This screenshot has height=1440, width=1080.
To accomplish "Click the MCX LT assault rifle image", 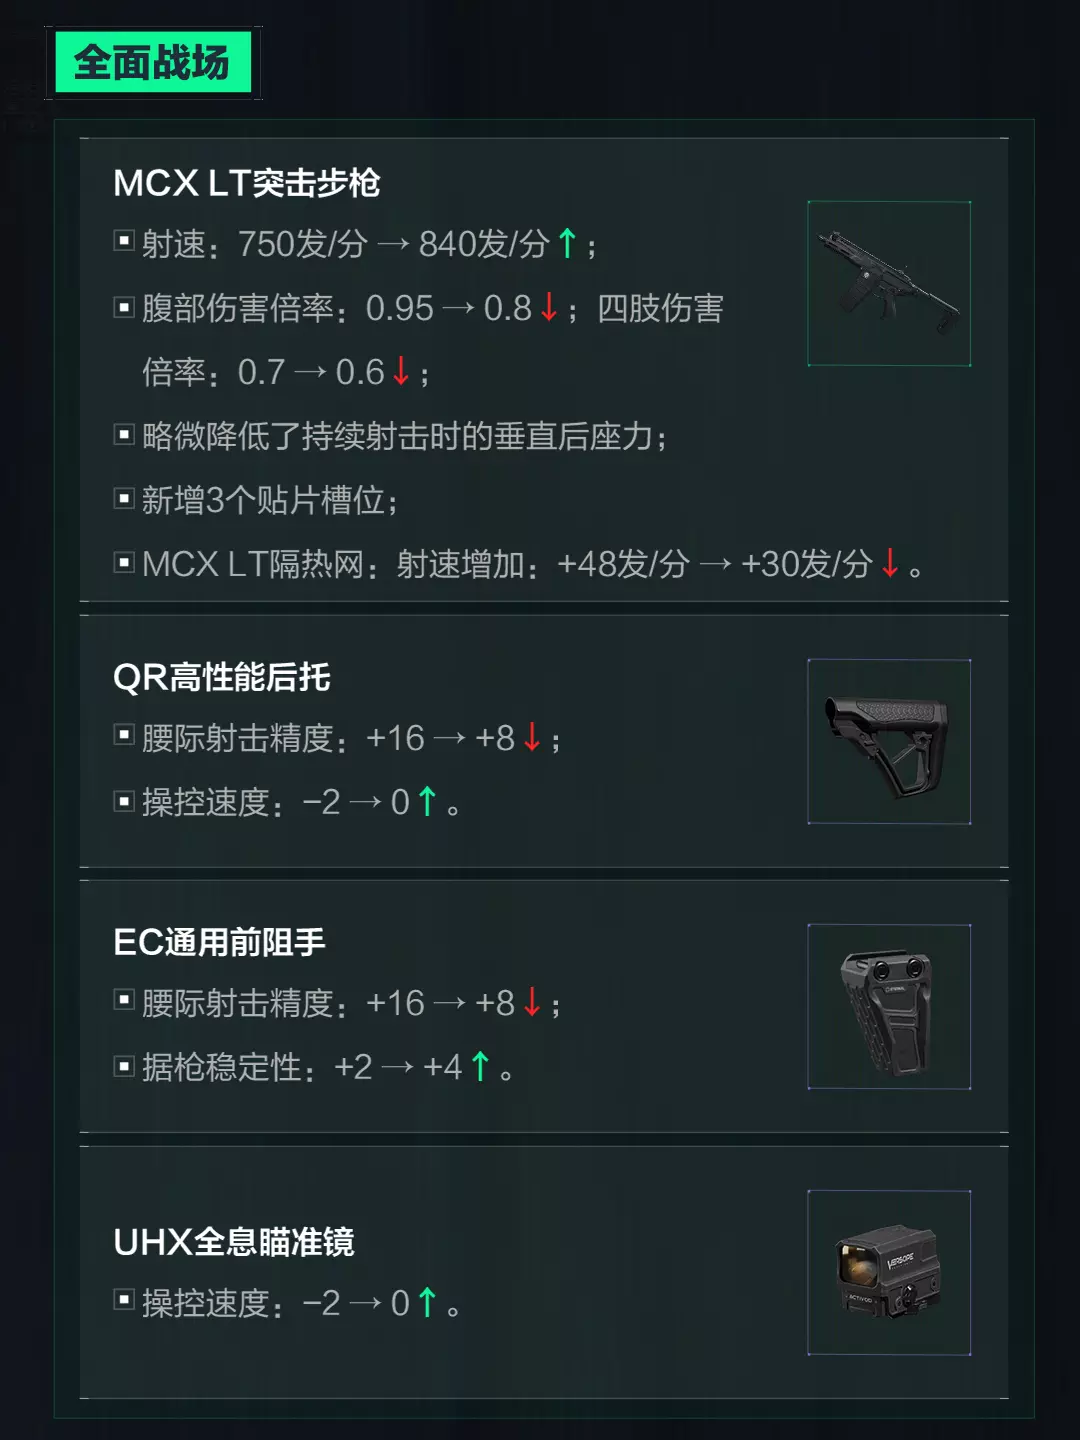I will [x=889, y=284].
